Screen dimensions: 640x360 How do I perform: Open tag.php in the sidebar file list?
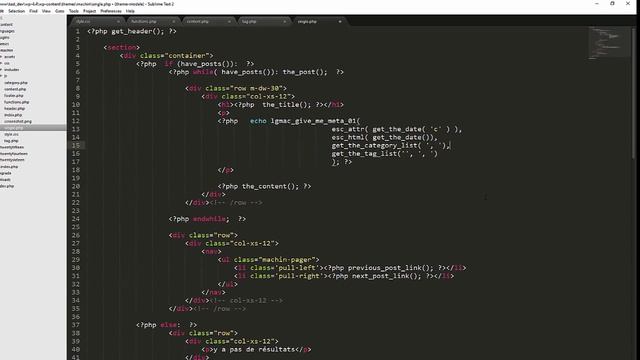[11, 141]
